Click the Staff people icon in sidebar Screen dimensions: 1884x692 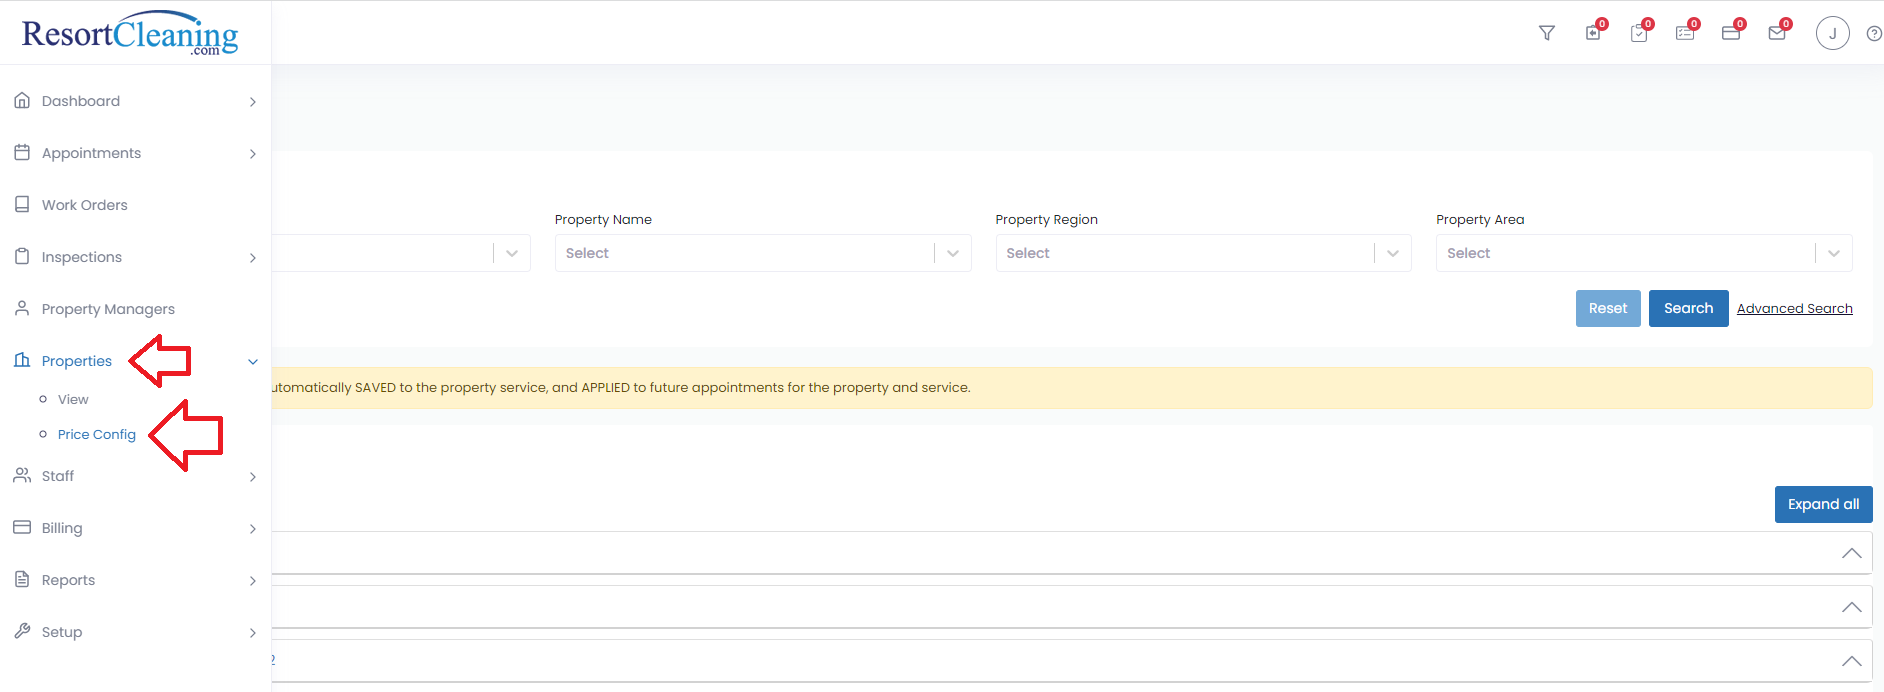[x=22, y=475]
